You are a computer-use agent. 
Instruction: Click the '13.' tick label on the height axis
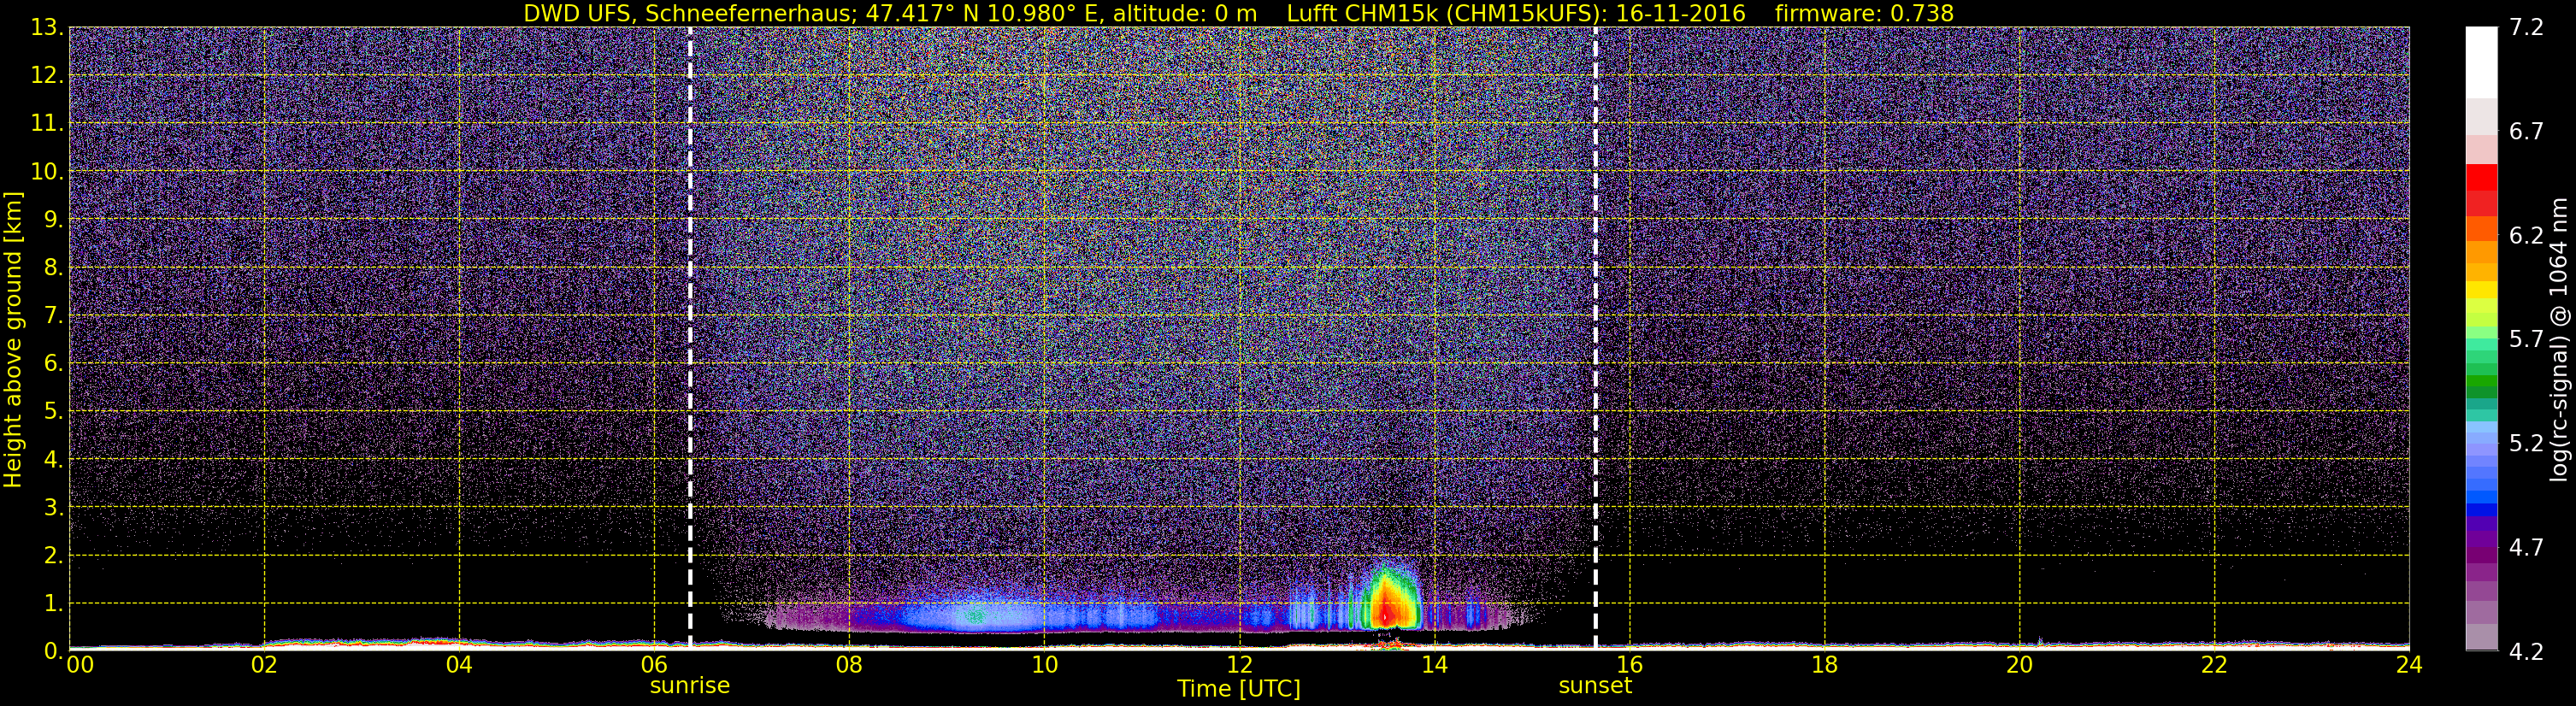coord(47,28)
